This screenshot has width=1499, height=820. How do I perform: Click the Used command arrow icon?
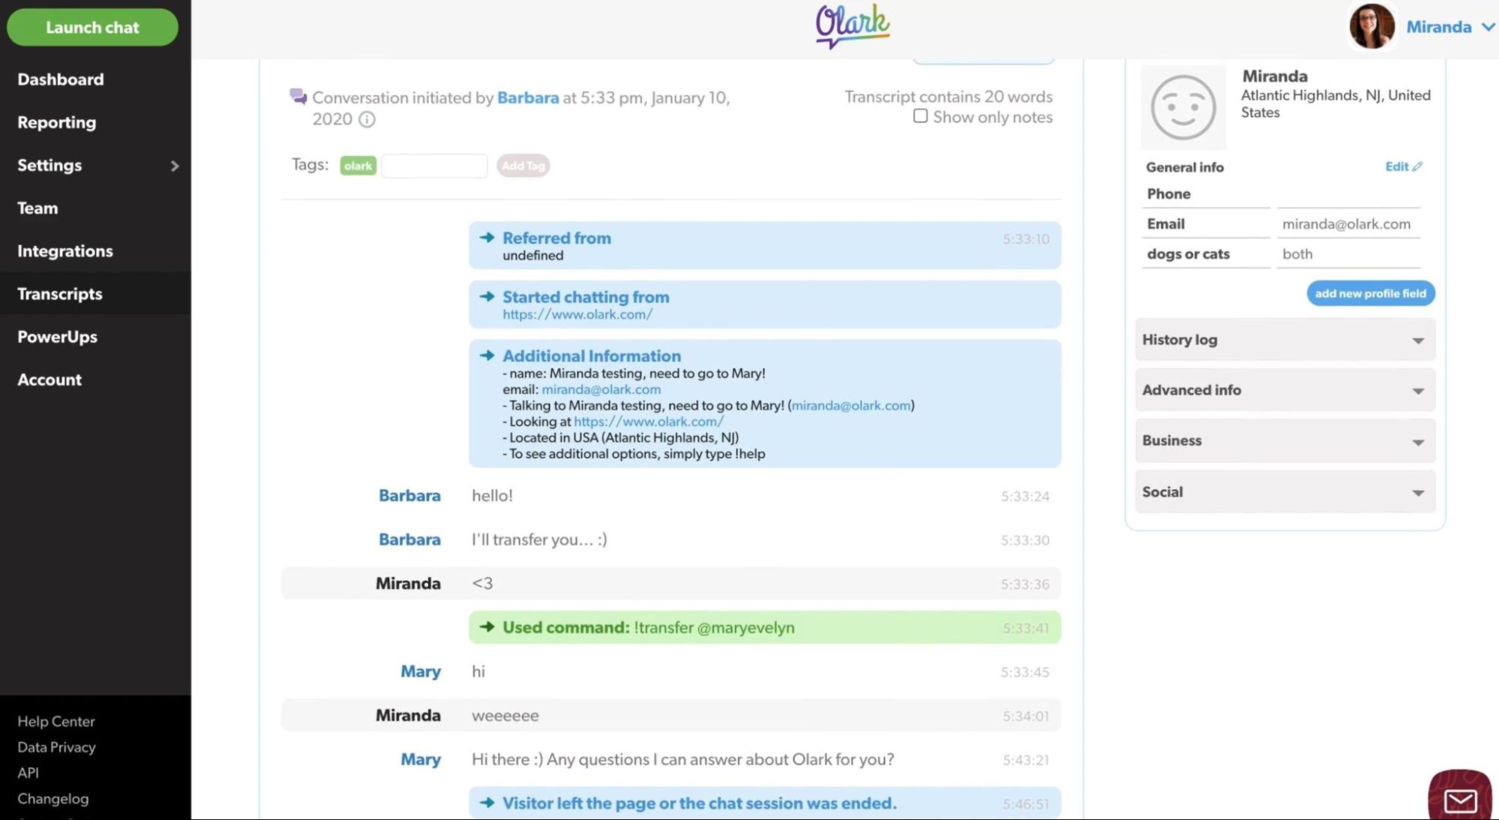[487, 627]
